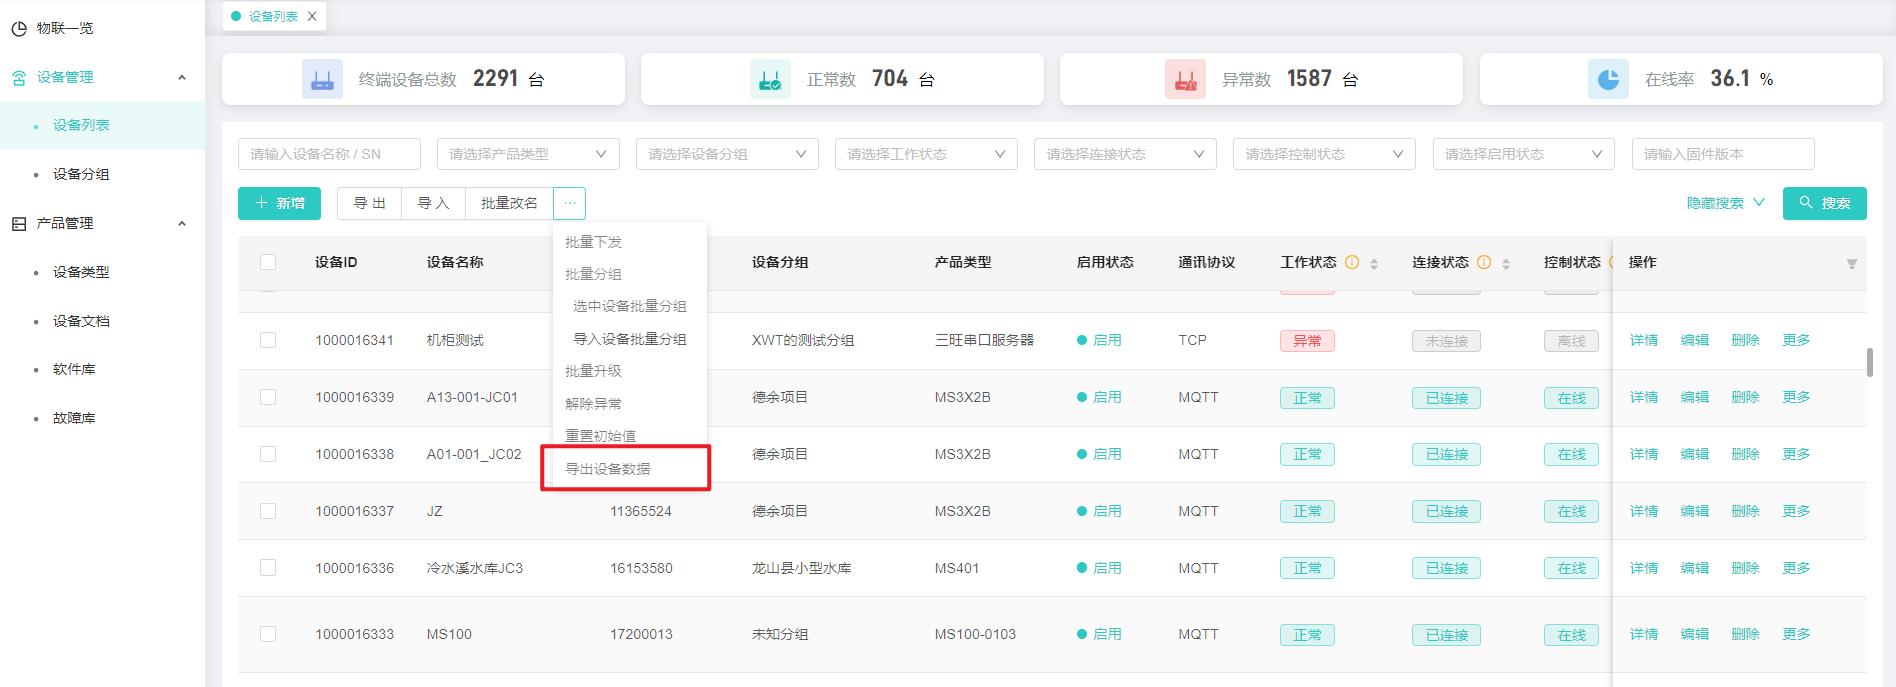The height and width of the screenshot is (687, 1896).
Task: Click the normal devices count icon
Action: [770, 79]
